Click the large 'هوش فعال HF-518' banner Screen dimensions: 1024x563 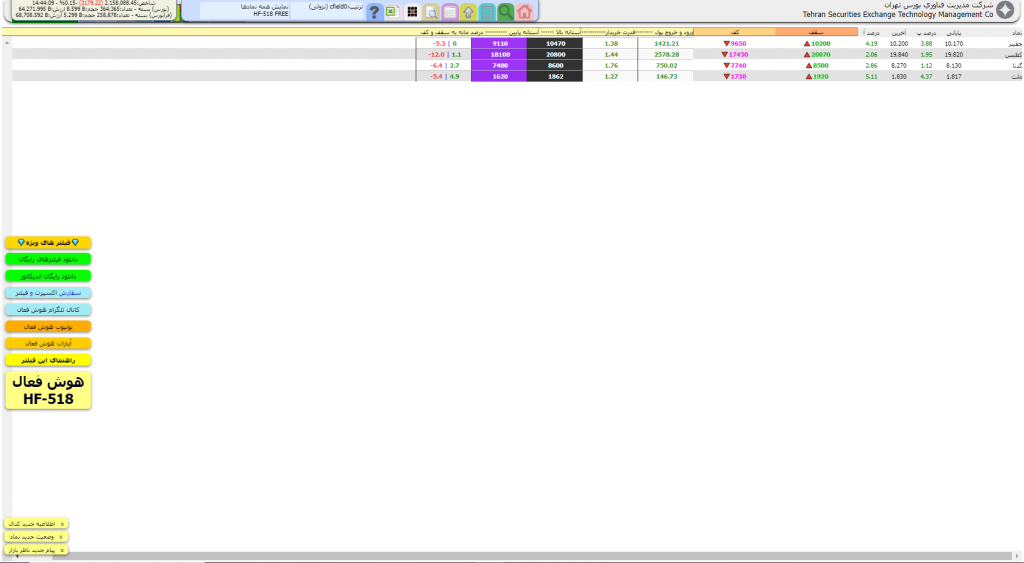pos(48,391)
